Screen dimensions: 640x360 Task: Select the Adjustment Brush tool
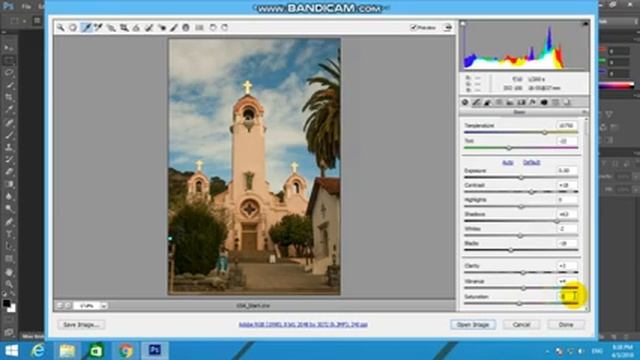tap(174, 27)
